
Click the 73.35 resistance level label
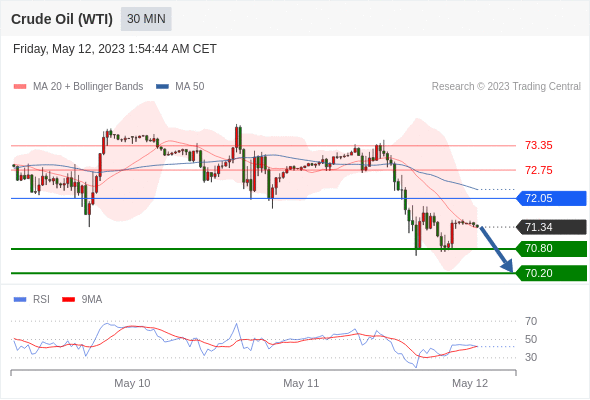coord(538,145)
